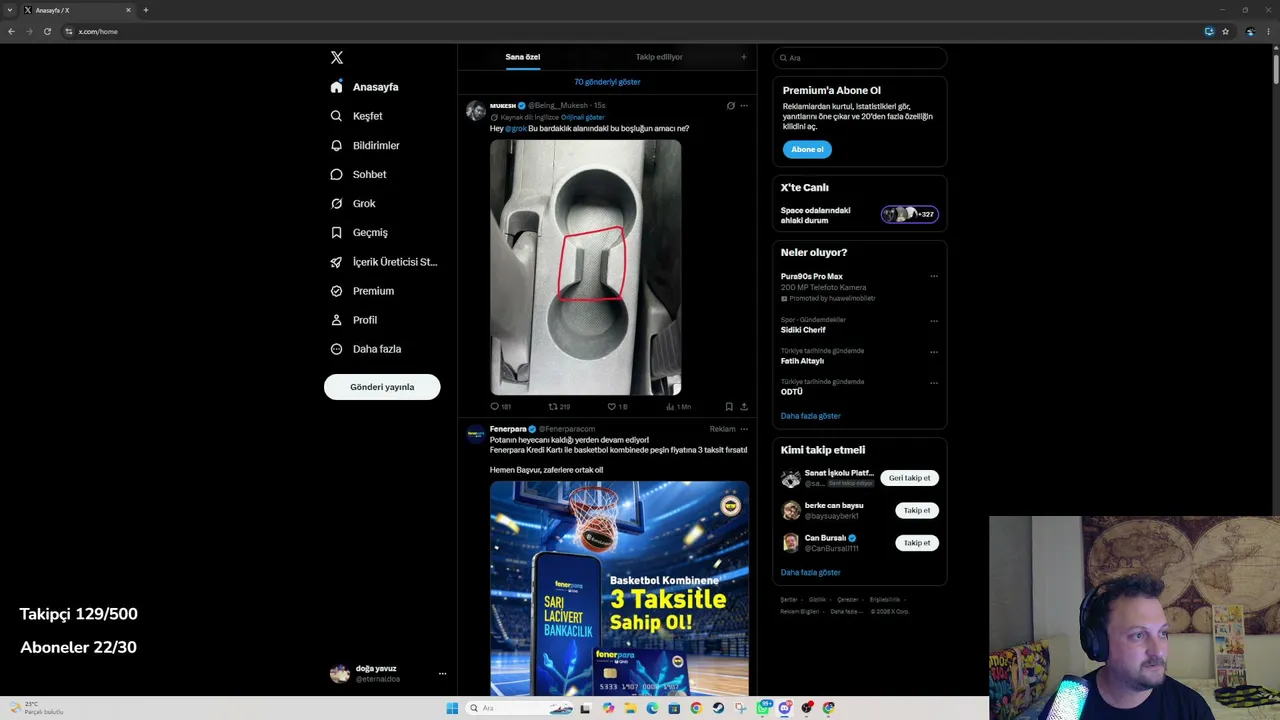
Task: Show more trends under Neler oluyor
Action: [810, 416]
